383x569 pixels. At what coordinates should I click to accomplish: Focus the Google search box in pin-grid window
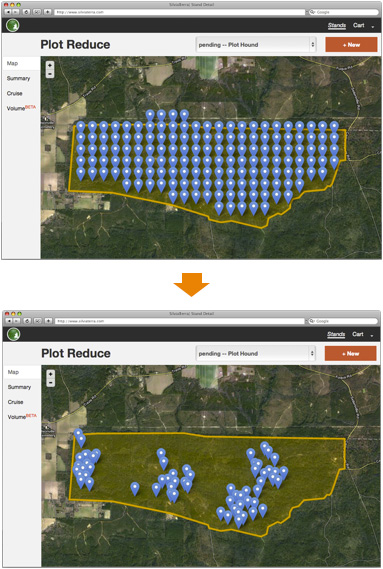pyautogui.click(x=343, y=12)
